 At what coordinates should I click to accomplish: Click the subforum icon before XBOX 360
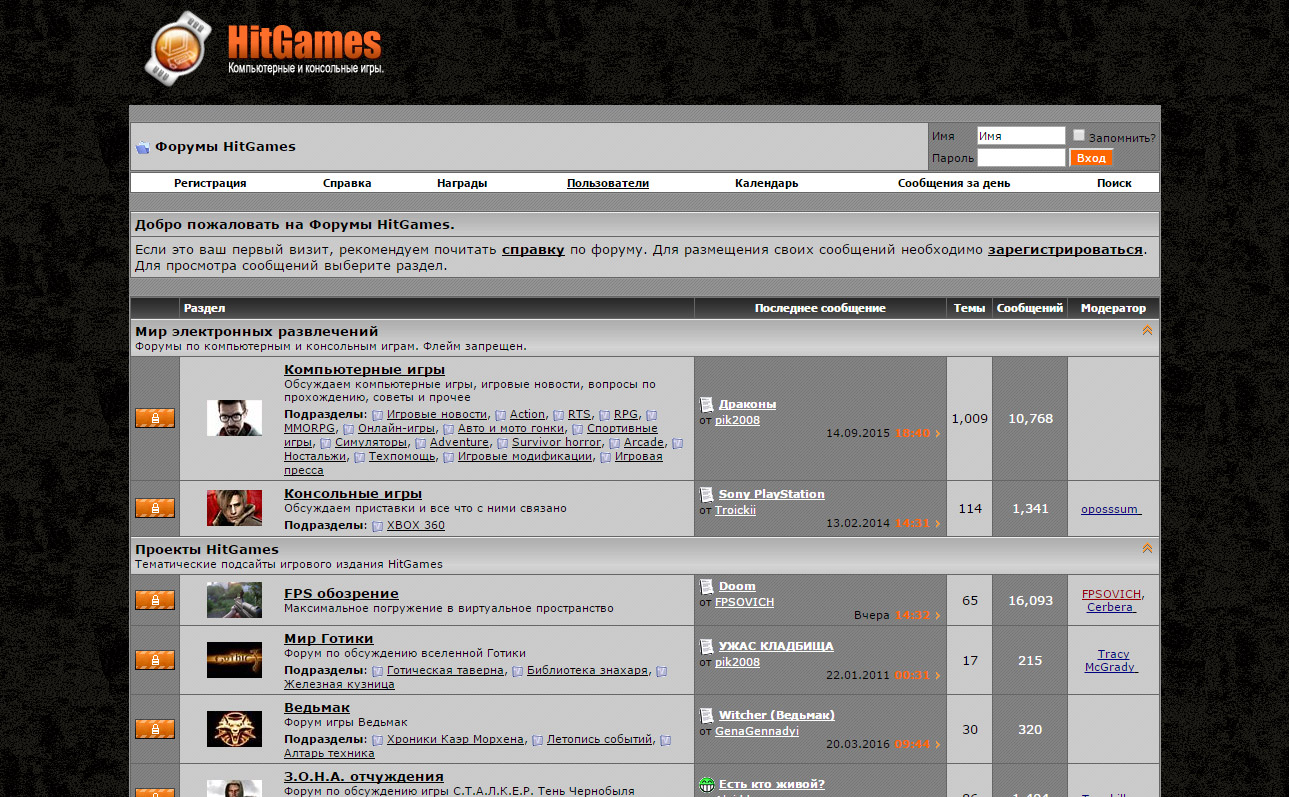coord(377,526)
